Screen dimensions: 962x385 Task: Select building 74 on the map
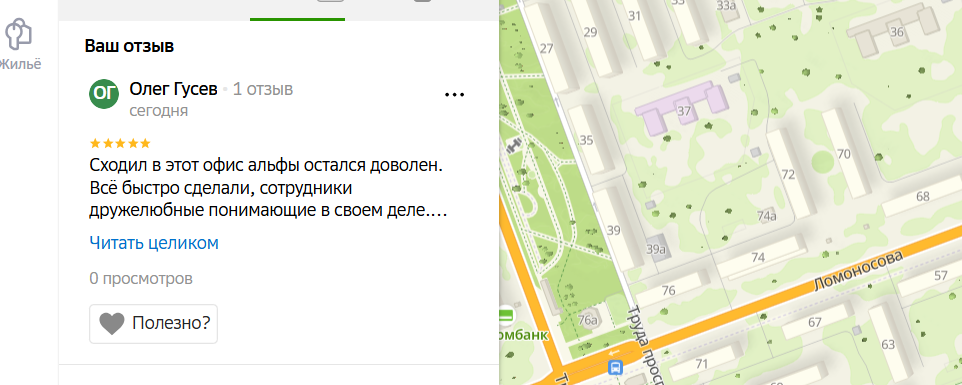(x=758, y=257)
